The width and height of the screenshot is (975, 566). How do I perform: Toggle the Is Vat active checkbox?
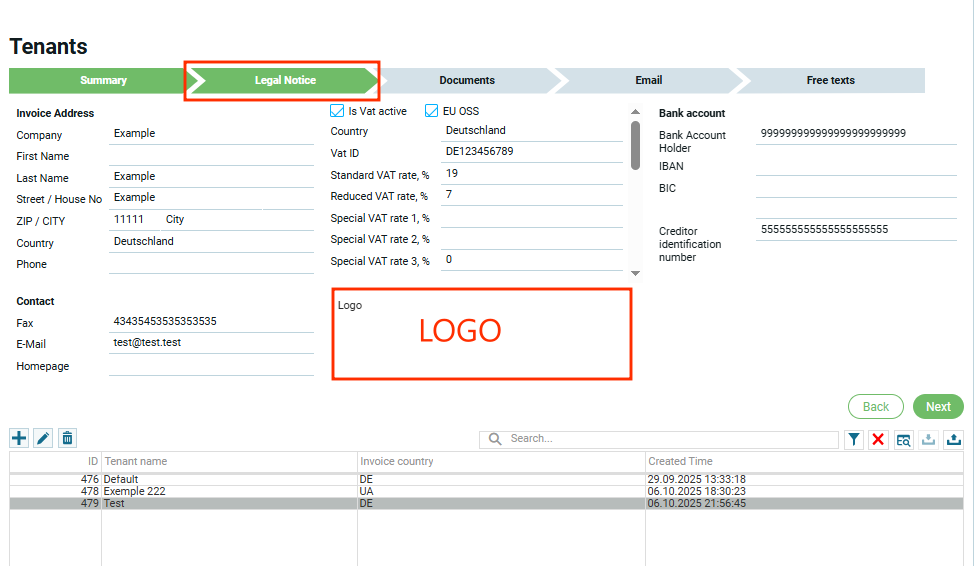(x=337, y=111)
